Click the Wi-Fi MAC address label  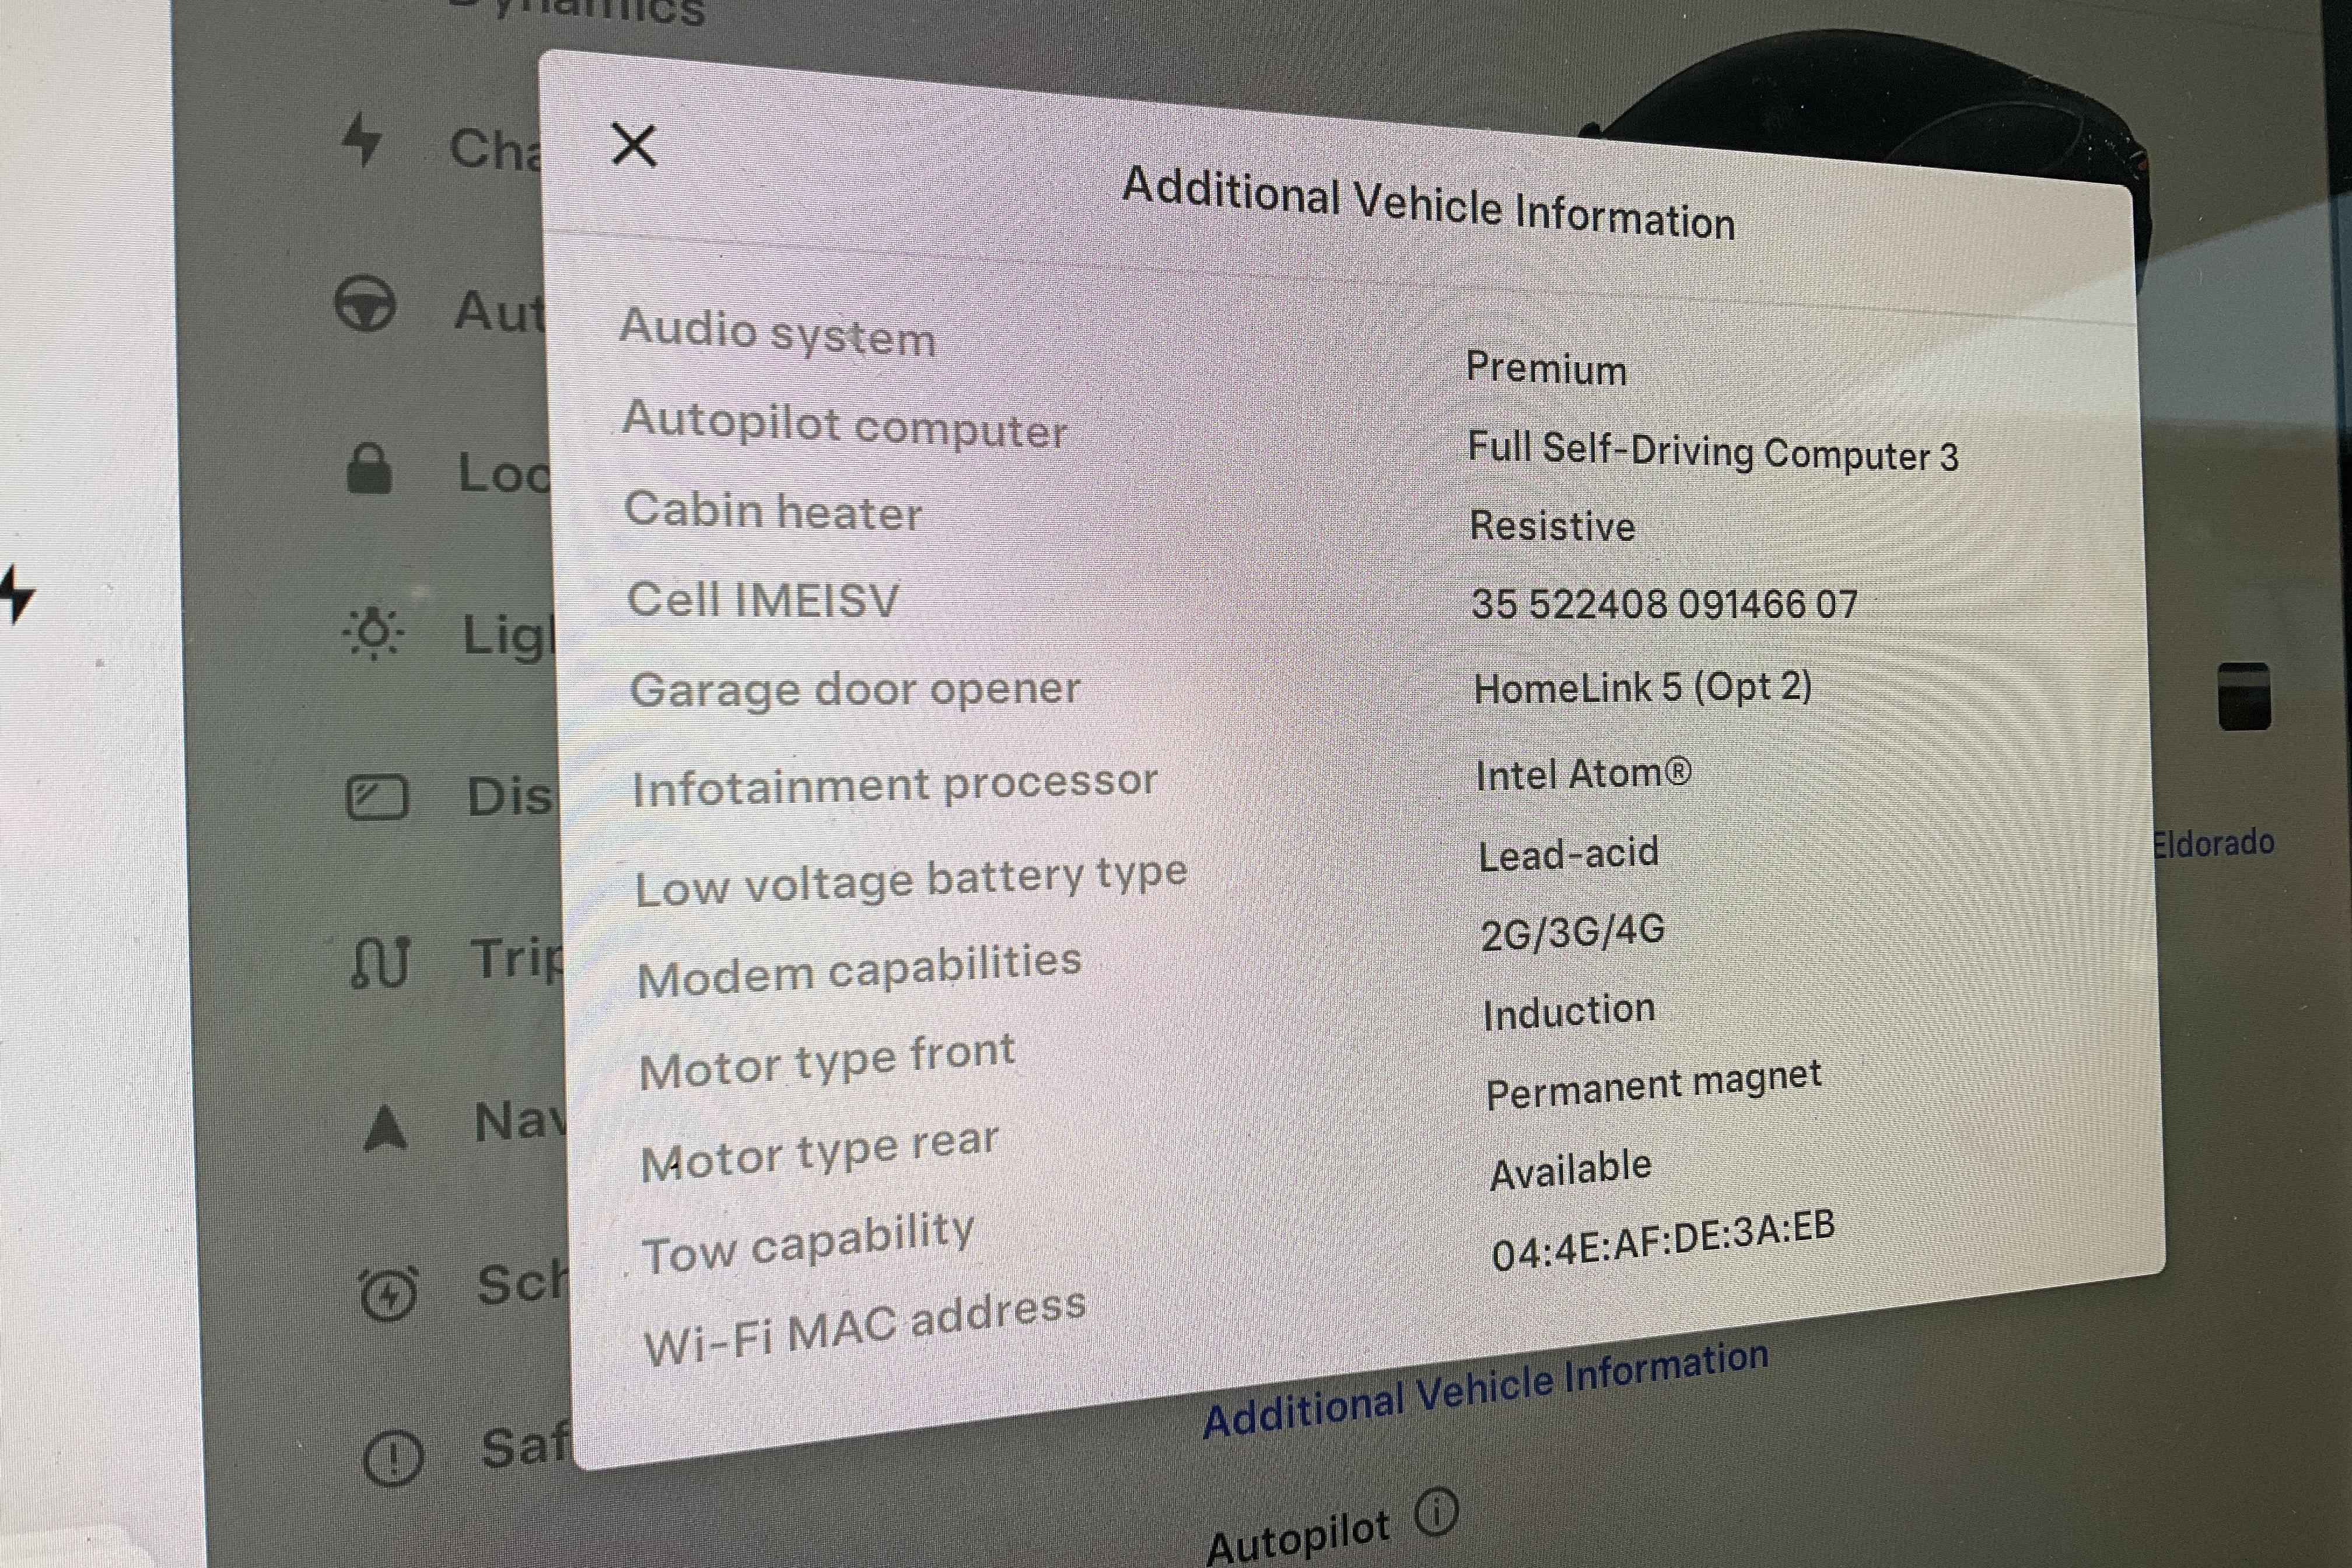click(865, 1326)
